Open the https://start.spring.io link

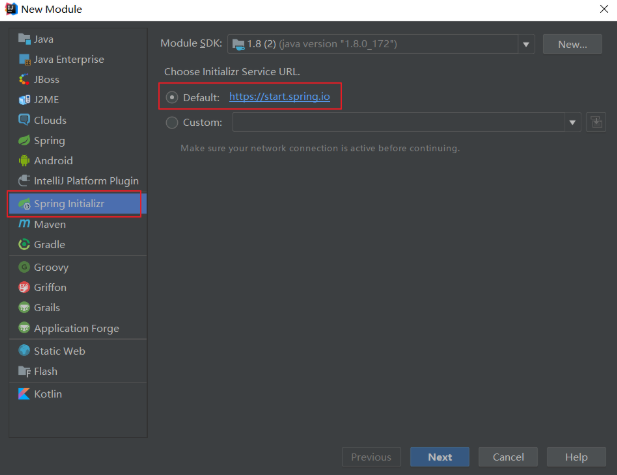coord(279,97)
